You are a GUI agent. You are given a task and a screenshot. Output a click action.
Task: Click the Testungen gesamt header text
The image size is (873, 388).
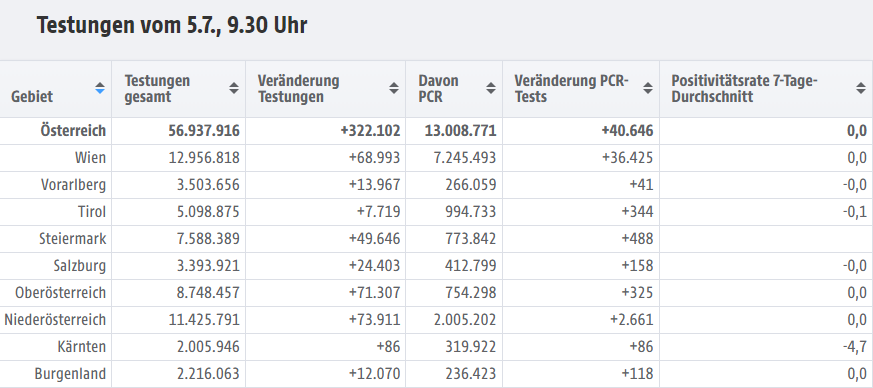(157, 89)
